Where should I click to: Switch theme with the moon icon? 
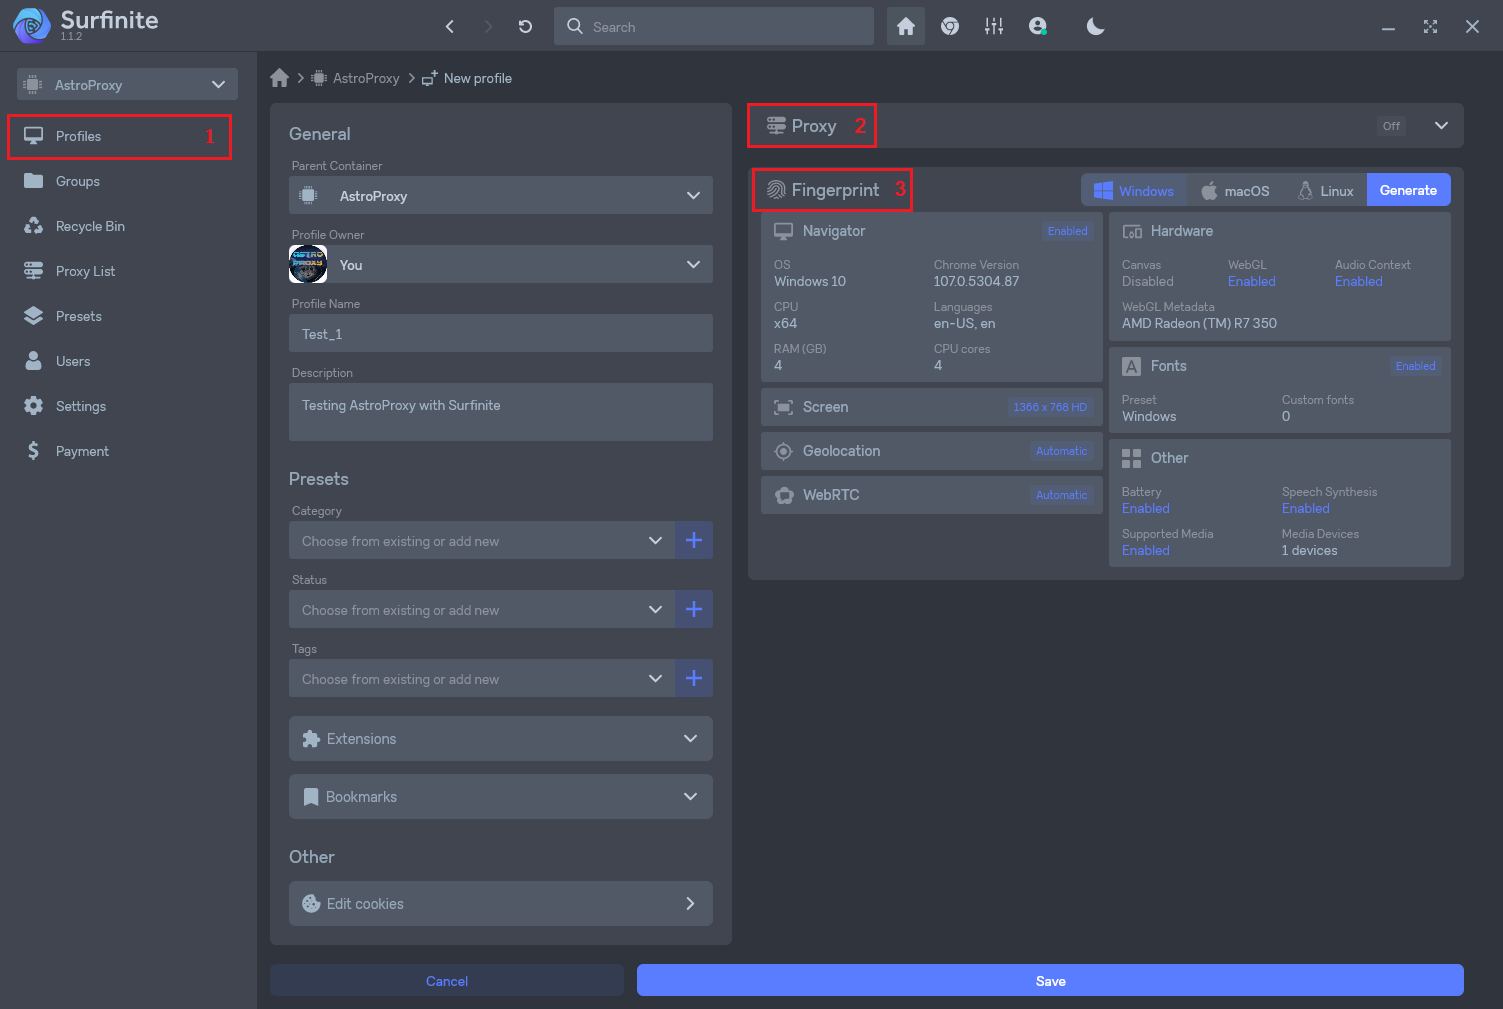coord(1096,27)
